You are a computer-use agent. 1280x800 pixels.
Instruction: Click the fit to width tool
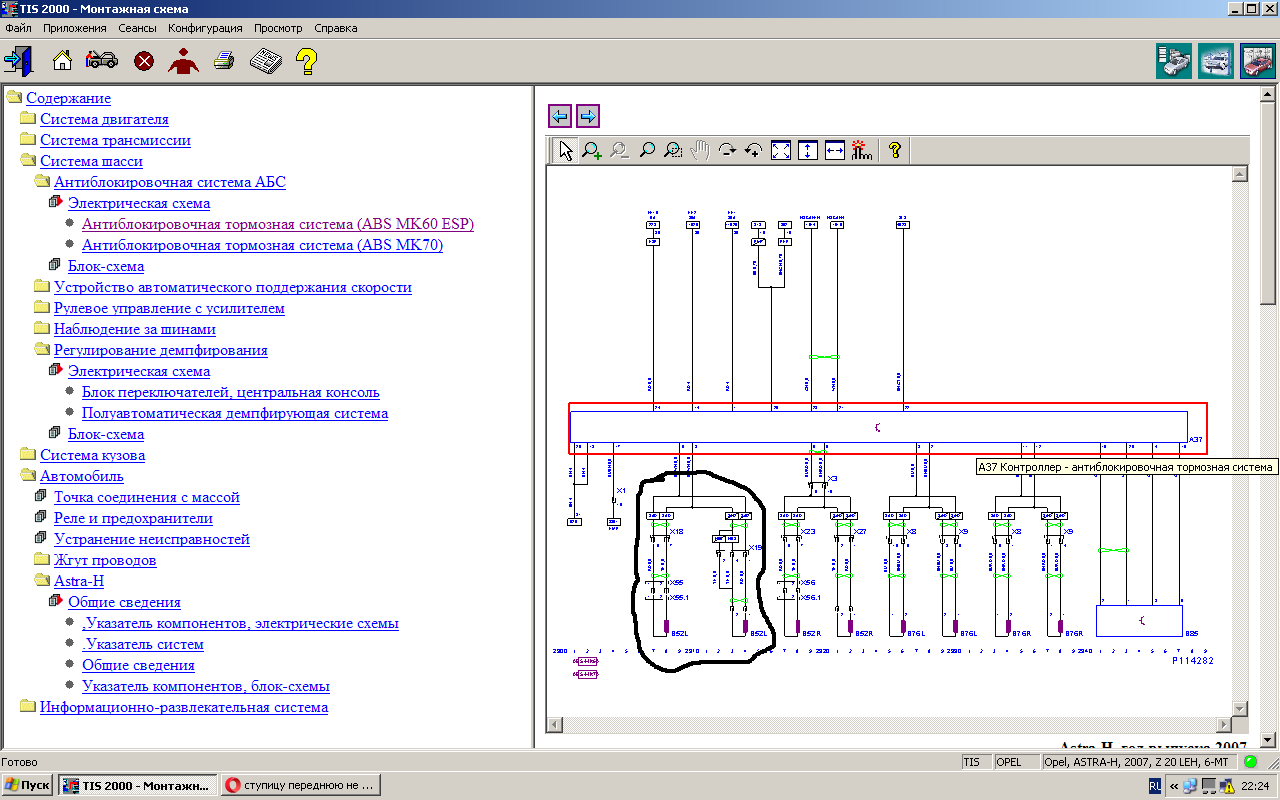point(835,150)
